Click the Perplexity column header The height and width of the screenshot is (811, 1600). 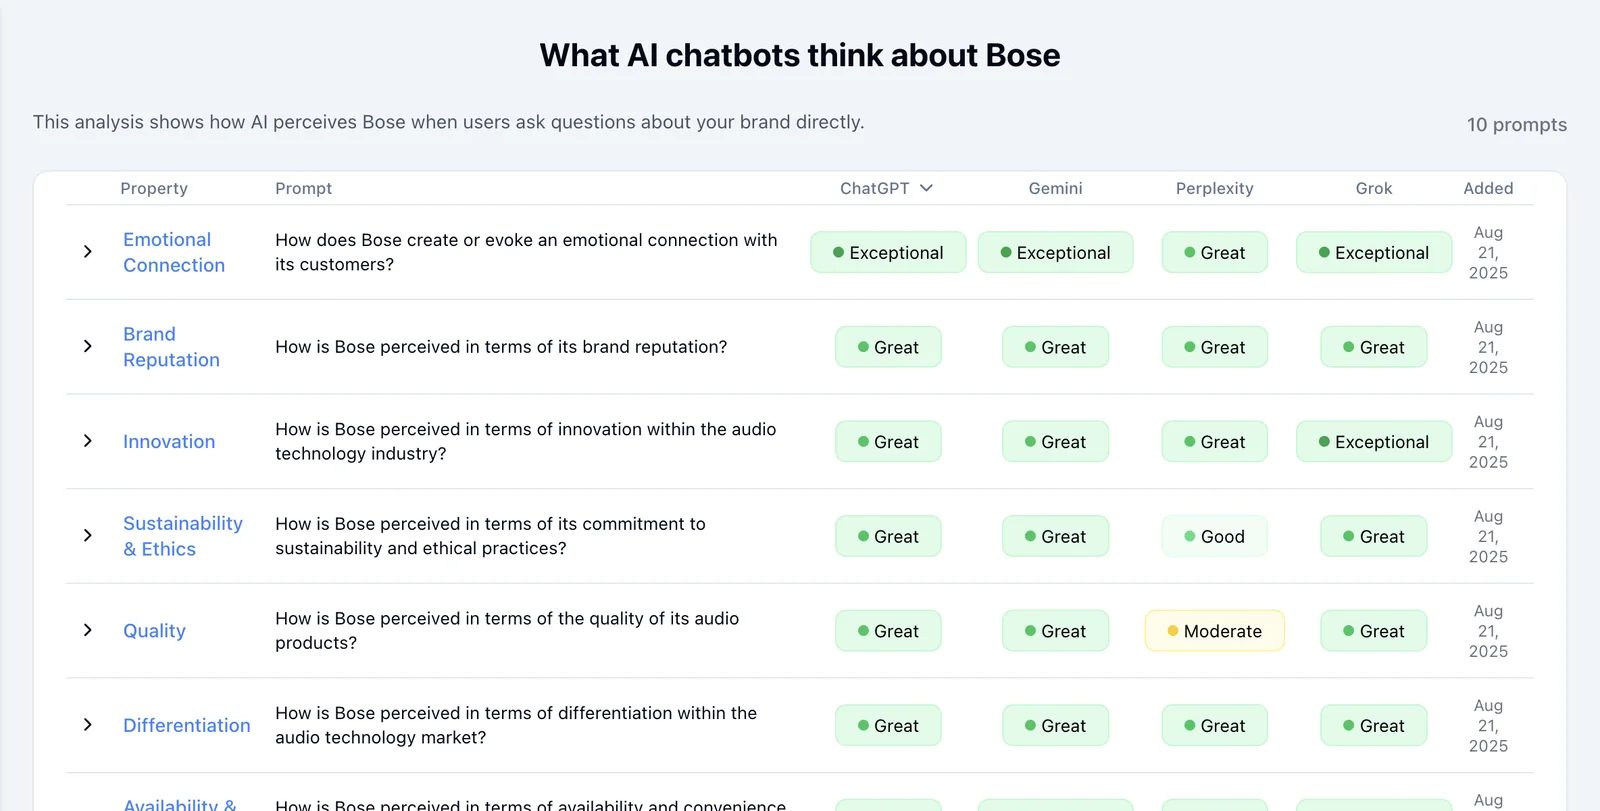coord(1214,188)
